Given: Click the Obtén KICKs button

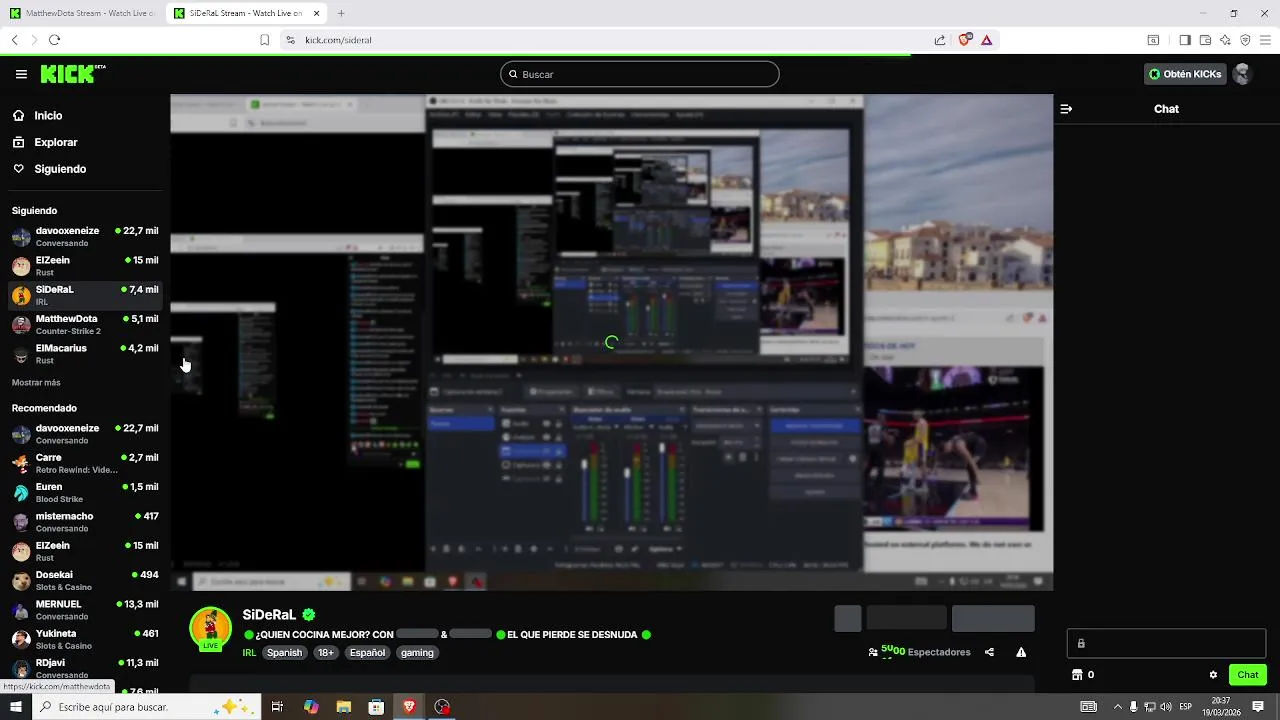Looking at the screenshot, I should [x=1185, y=74].
